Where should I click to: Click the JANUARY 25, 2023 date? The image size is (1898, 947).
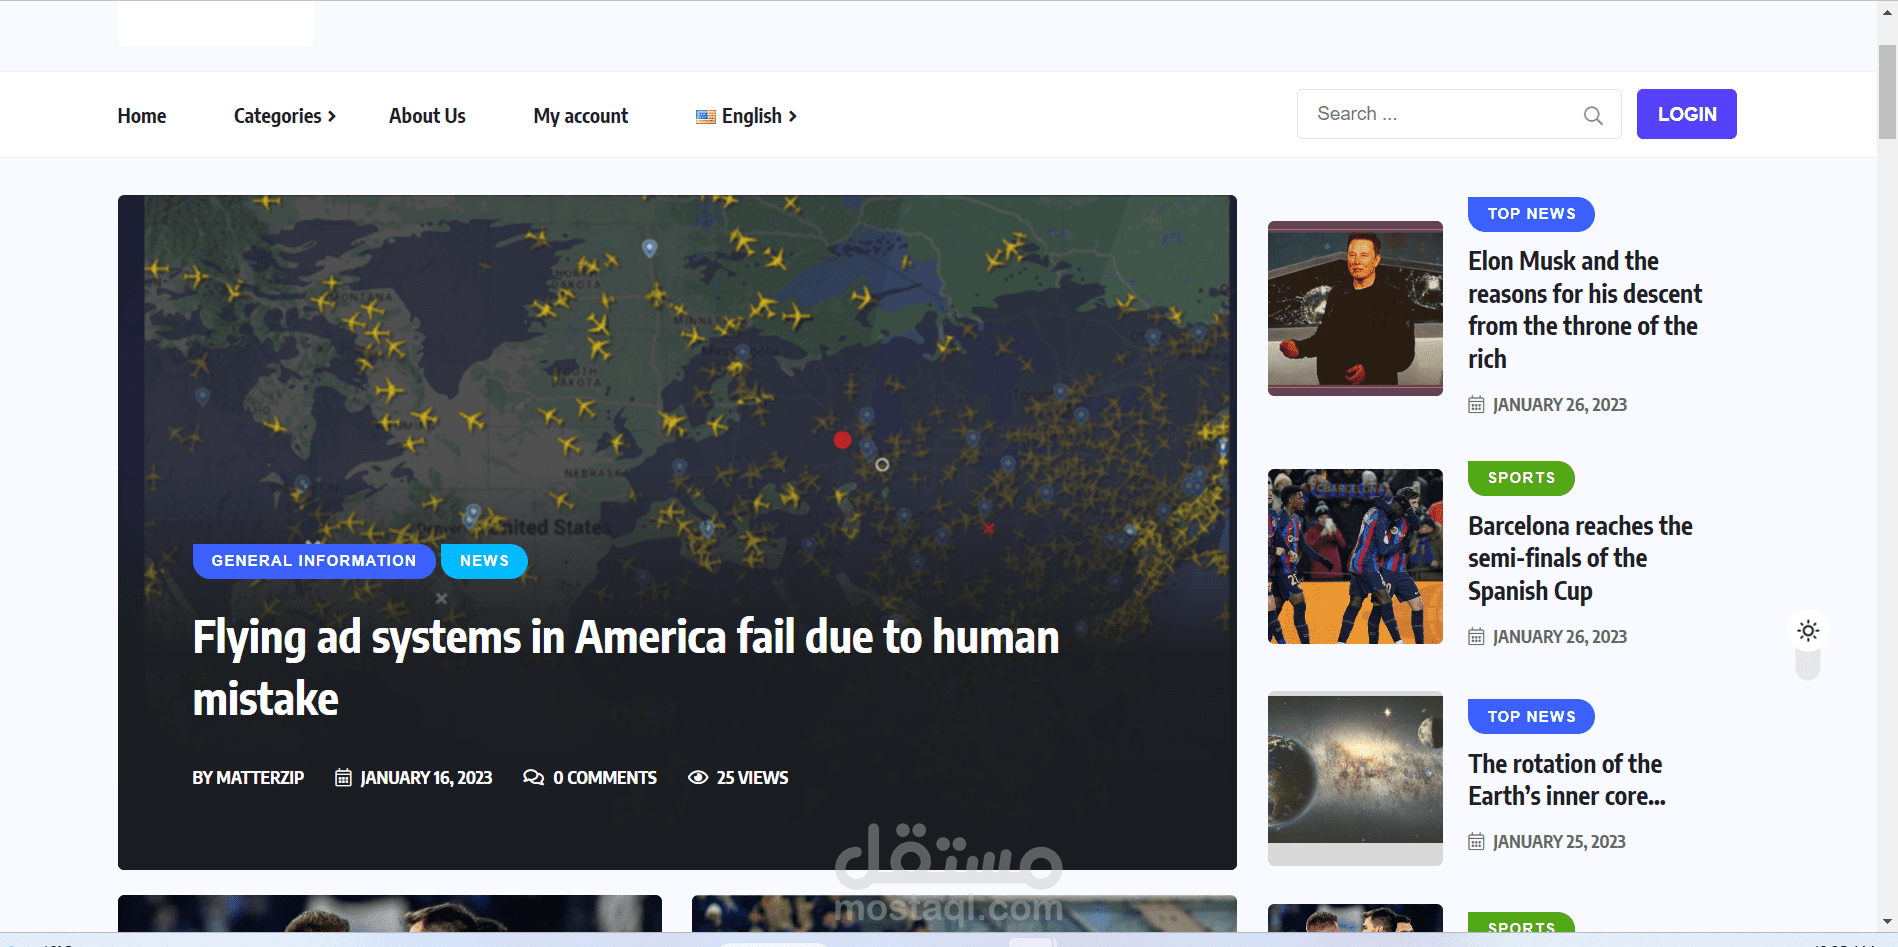(x=1559, y=842)
